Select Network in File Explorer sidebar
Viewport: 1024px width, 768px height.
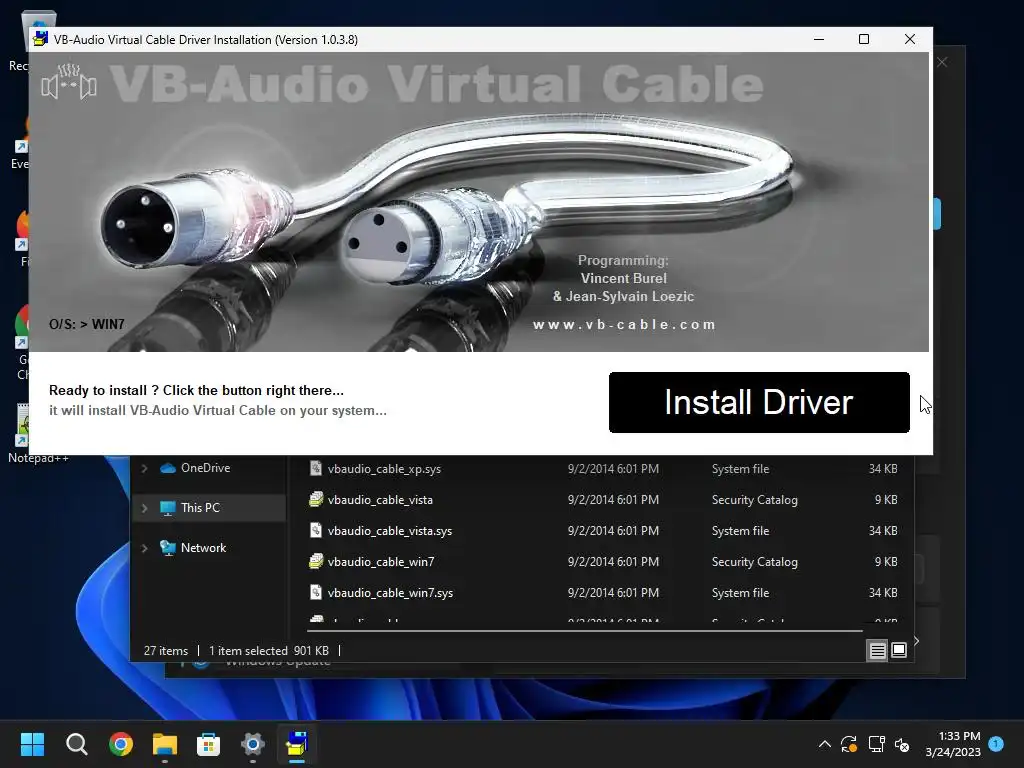[203, 548]
